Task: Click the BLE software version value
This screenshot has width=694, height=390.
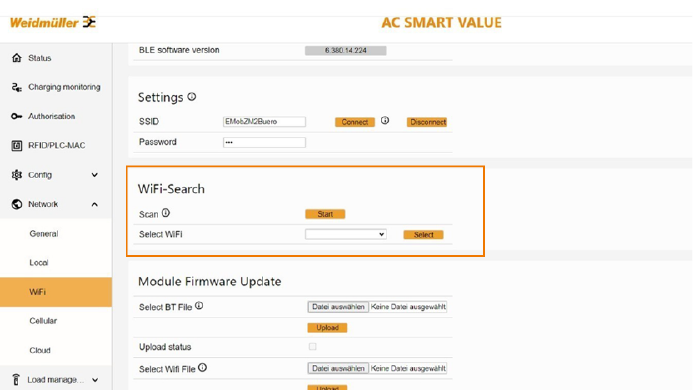Action: [346, 50]
